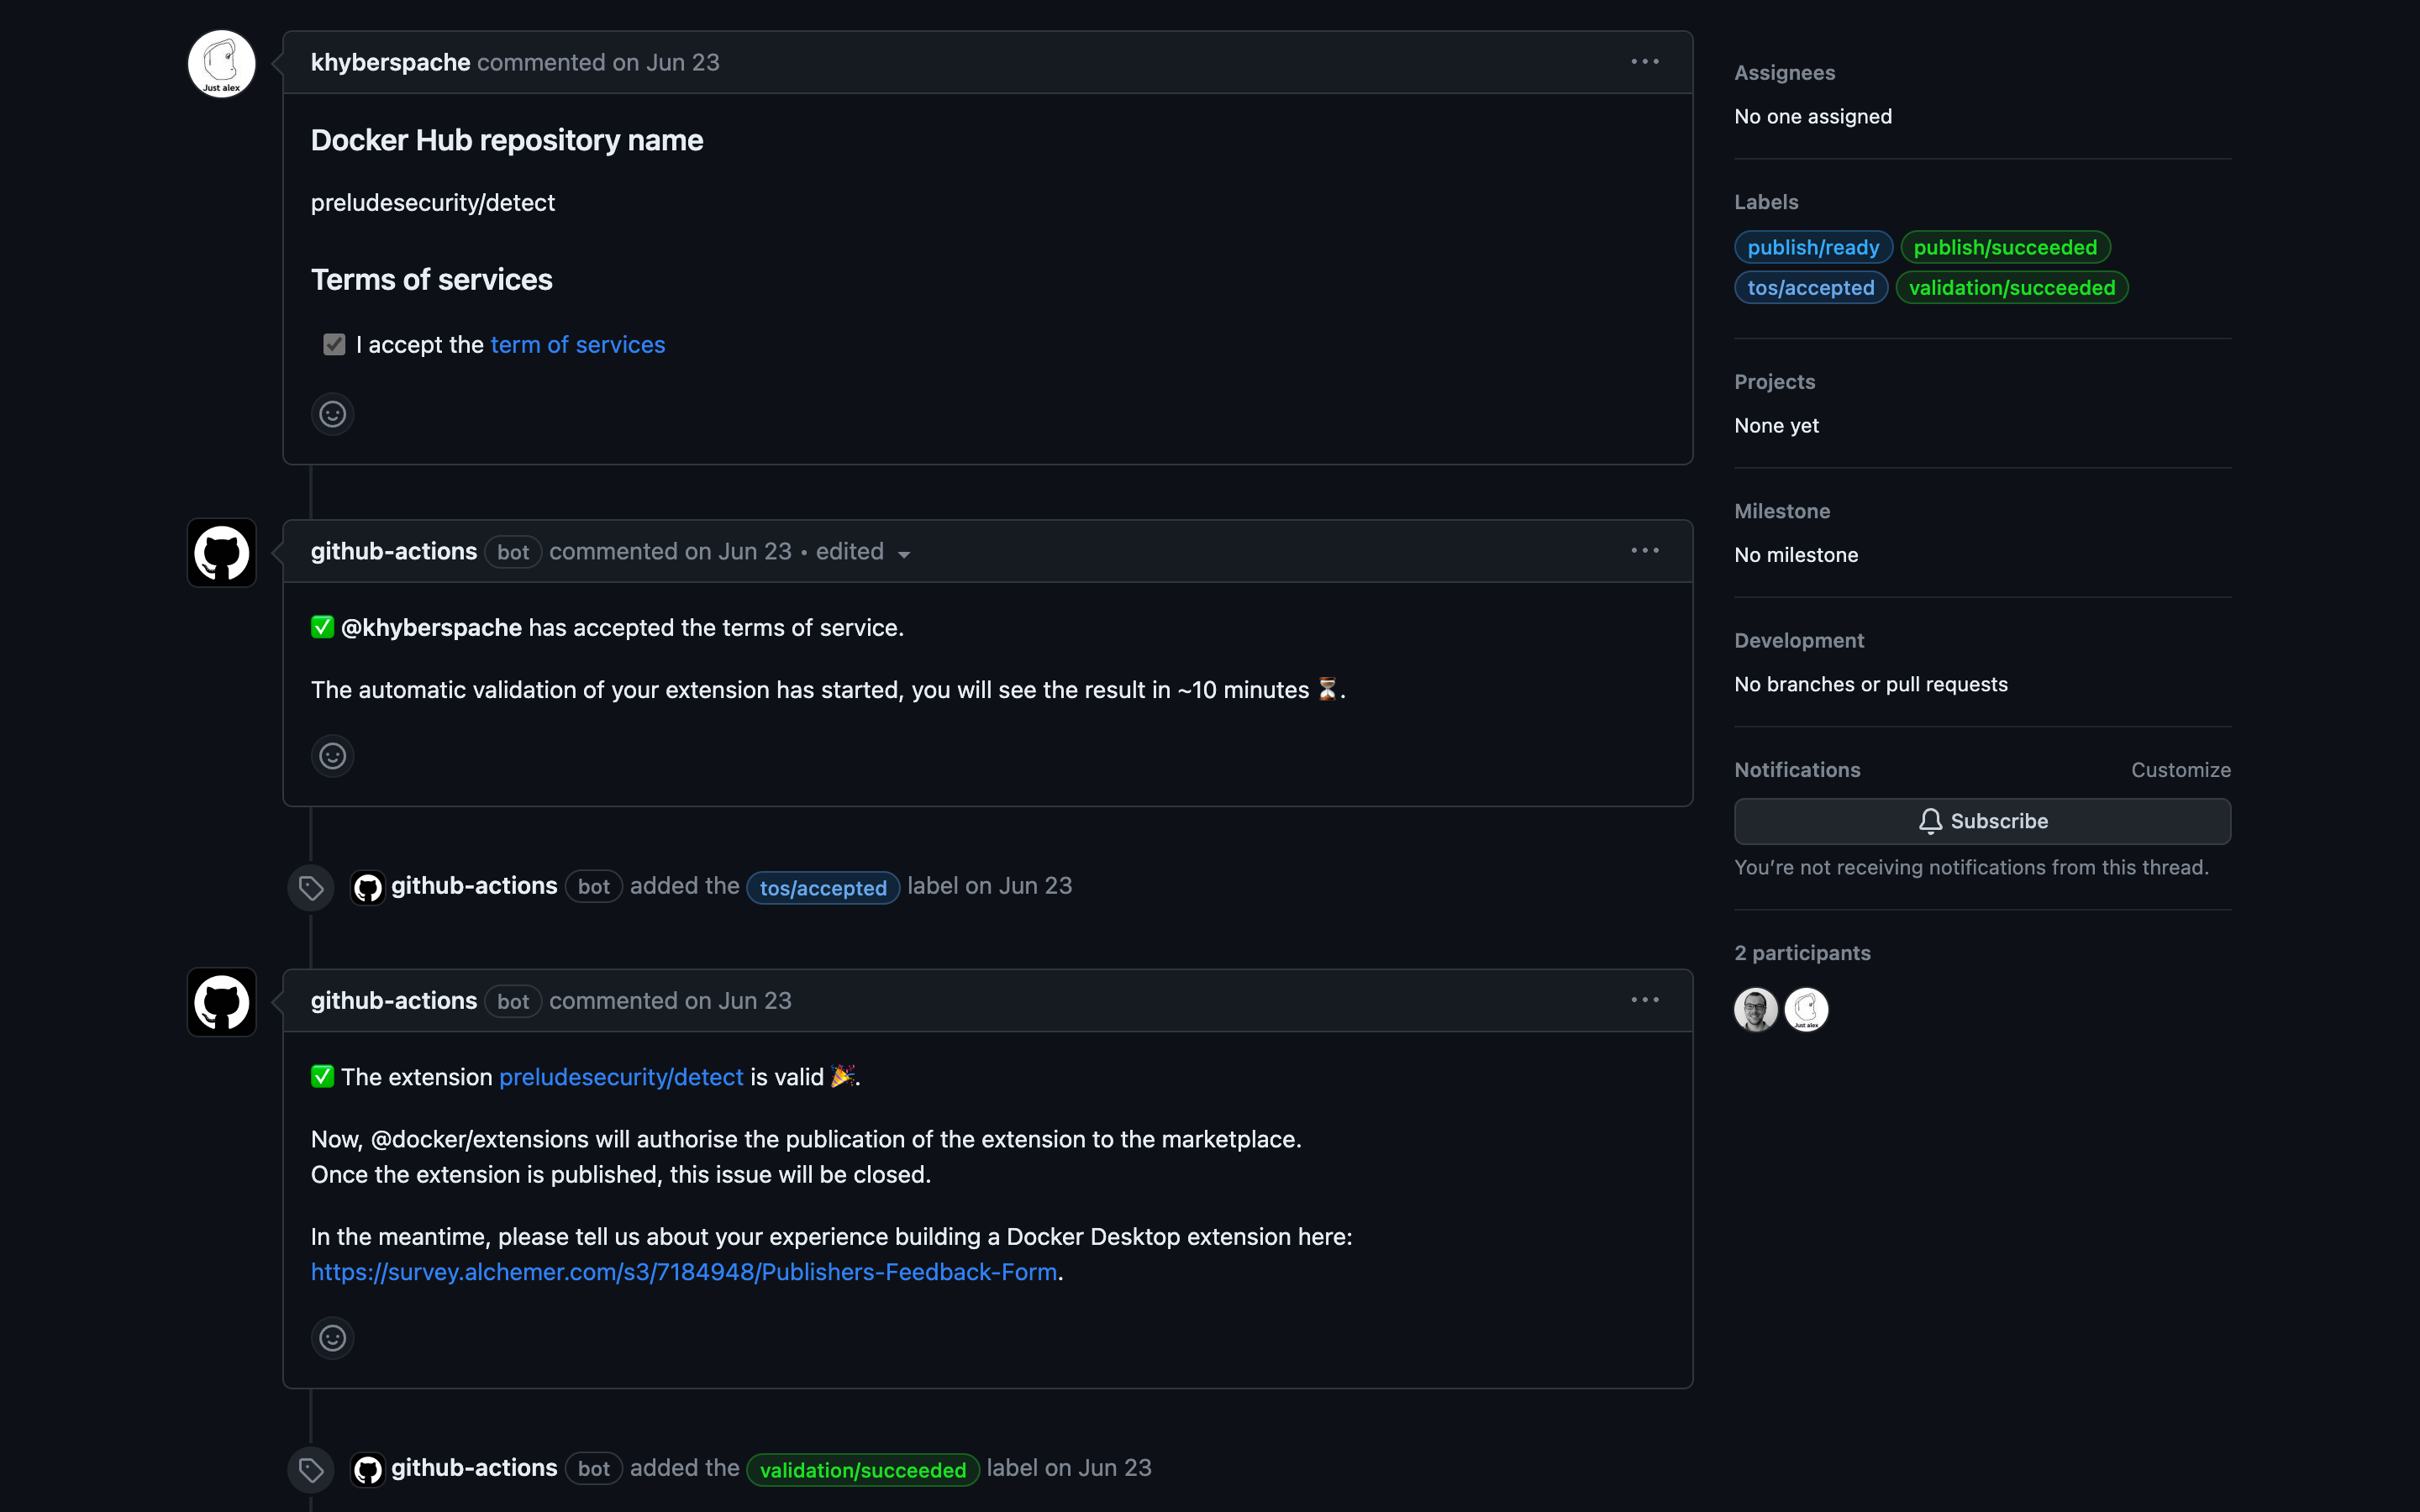Open khyberspache avatar beside first comment

pyautogui.click(x=222, y=63)
